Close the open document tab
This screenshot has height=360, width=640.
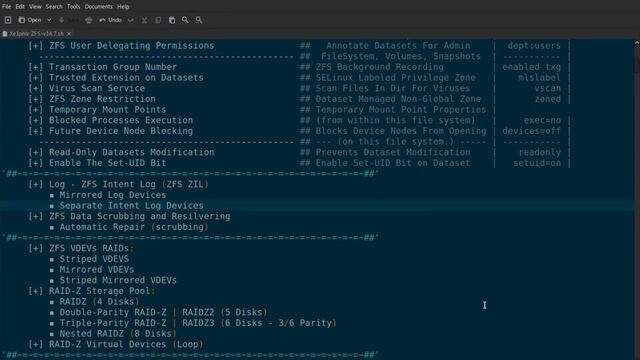(69, 33)
